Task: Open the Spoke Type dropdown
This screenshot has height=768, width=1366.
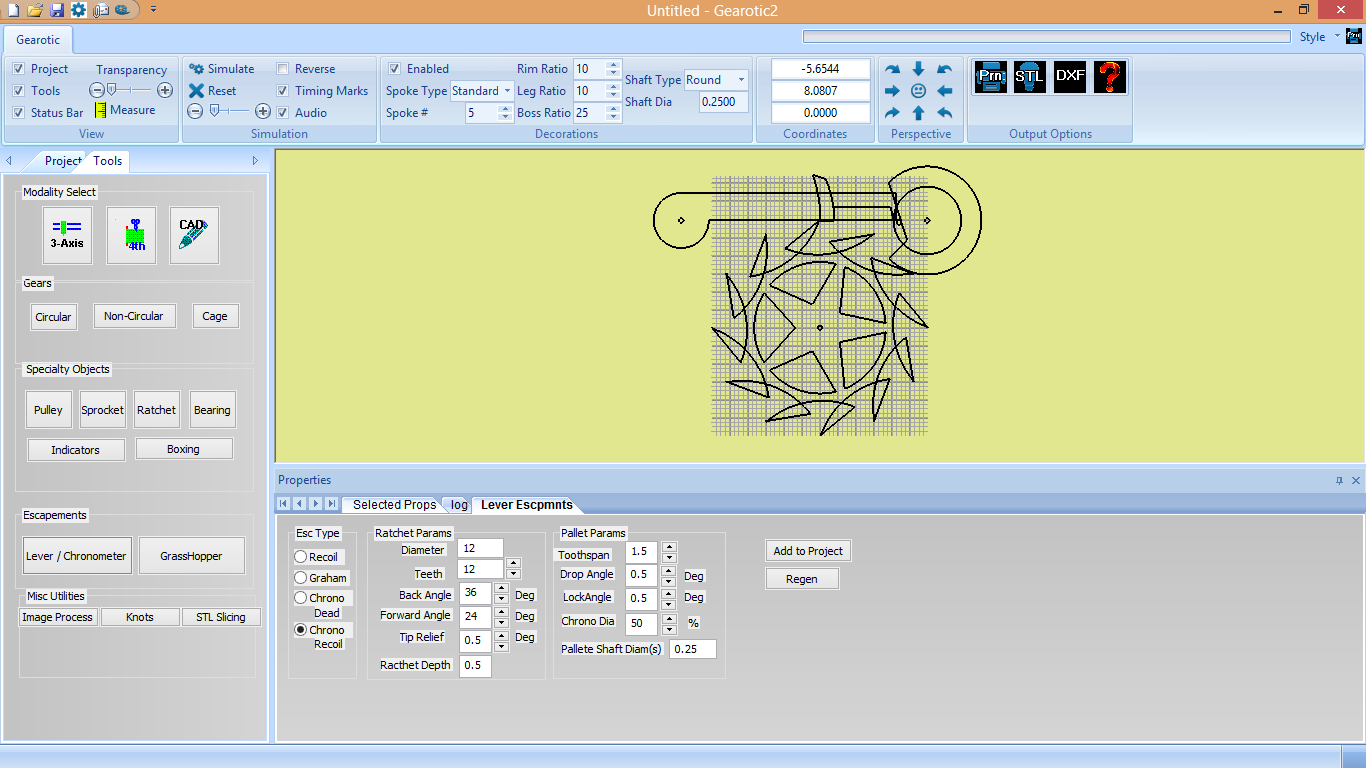Action: [508, 91]
